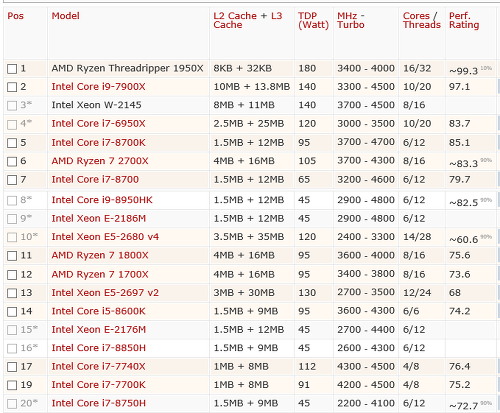Click the ~72.7 performance rating value

pos(464,406)
